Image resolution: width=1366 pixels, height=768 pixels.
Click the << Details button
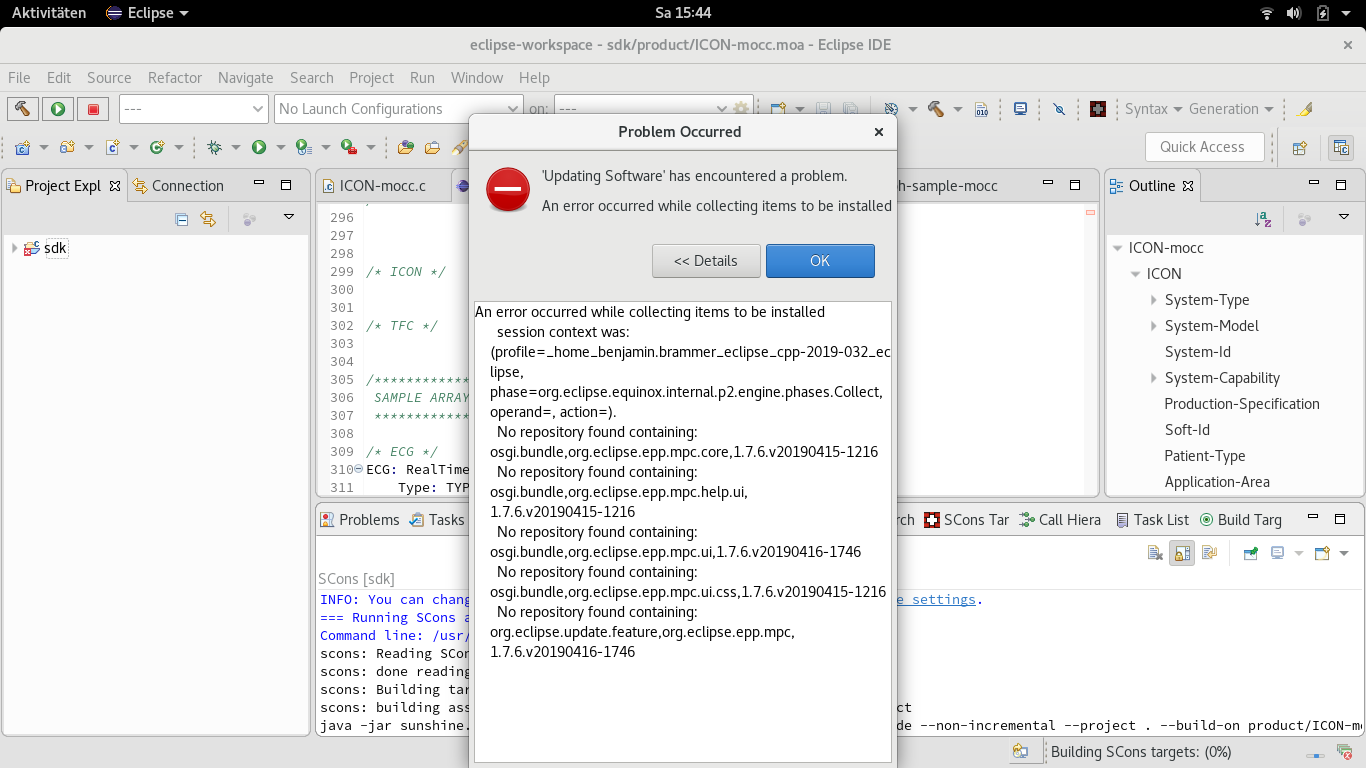point(706,261)
